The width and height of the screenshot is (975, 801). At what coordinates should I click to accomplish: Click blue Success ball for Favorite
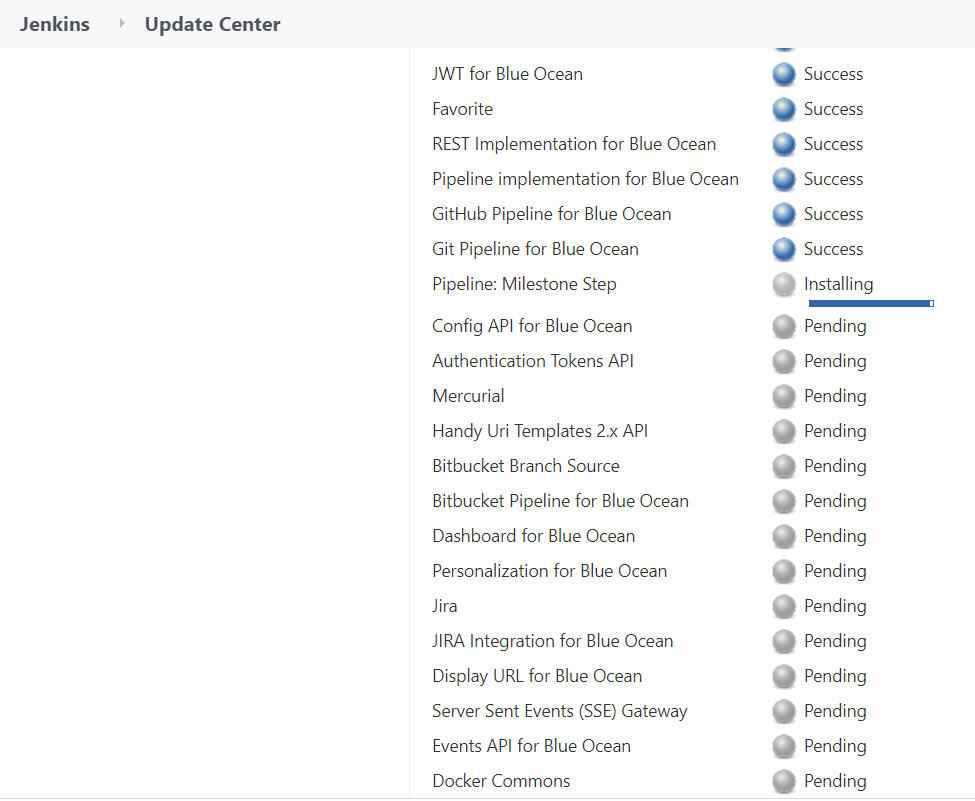coord(784,109)
